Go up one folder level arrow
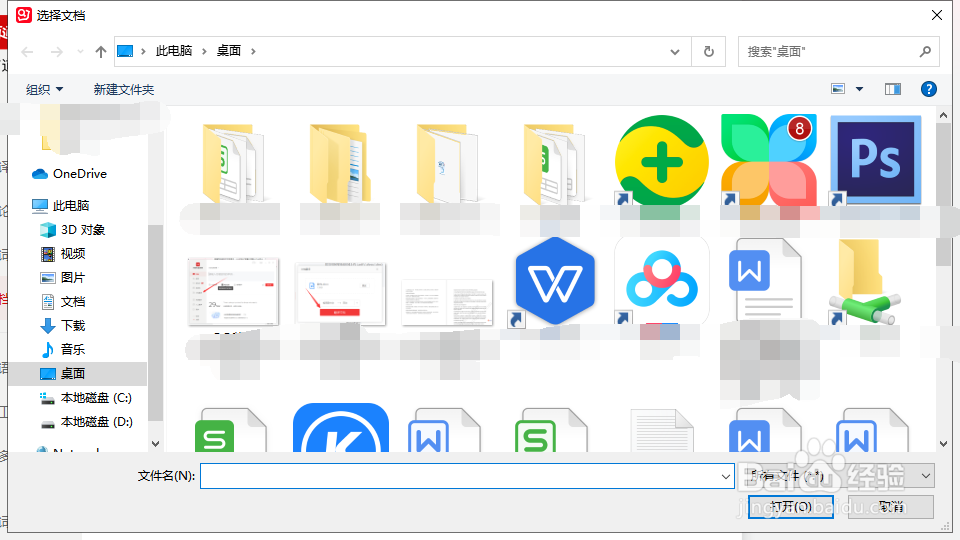This screenshot has width=960, height=540. point(101,52)
